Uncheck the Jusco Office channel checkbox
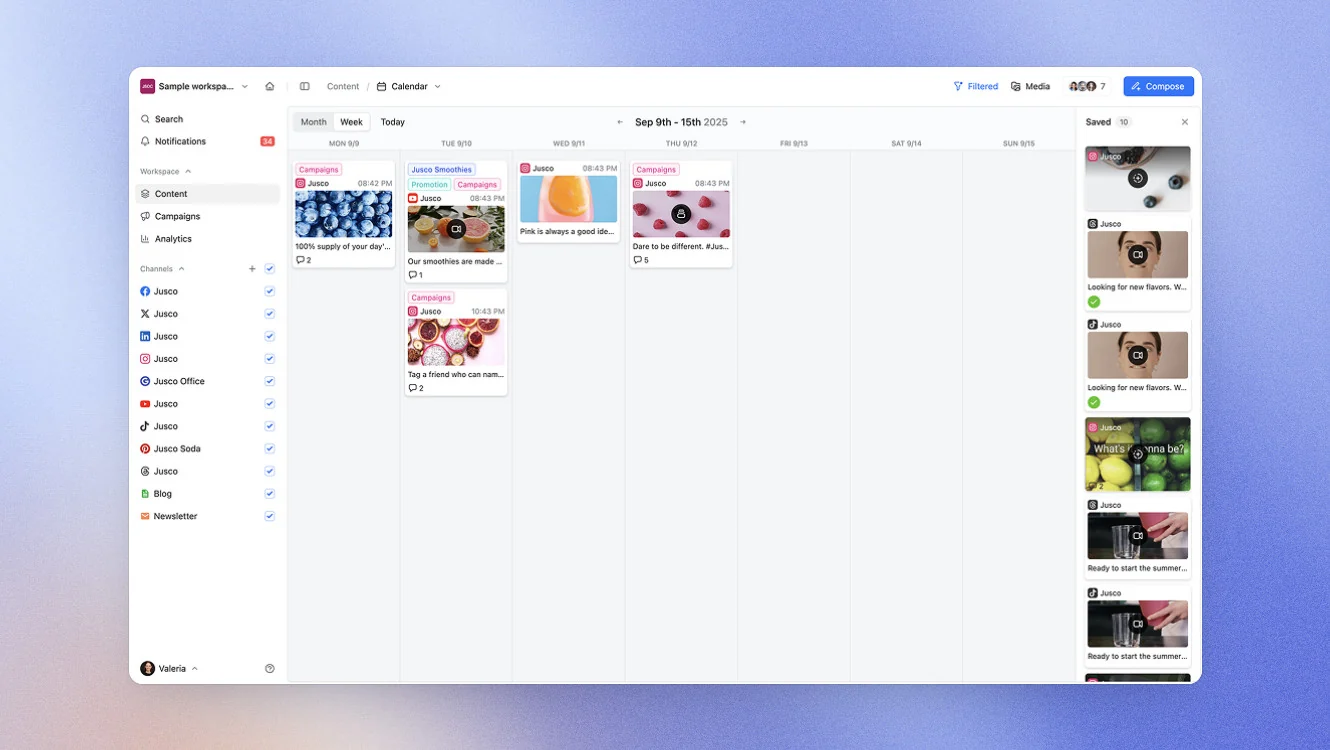The height and width of the screenshot is (750, 1330). click(x=270, y=381)
